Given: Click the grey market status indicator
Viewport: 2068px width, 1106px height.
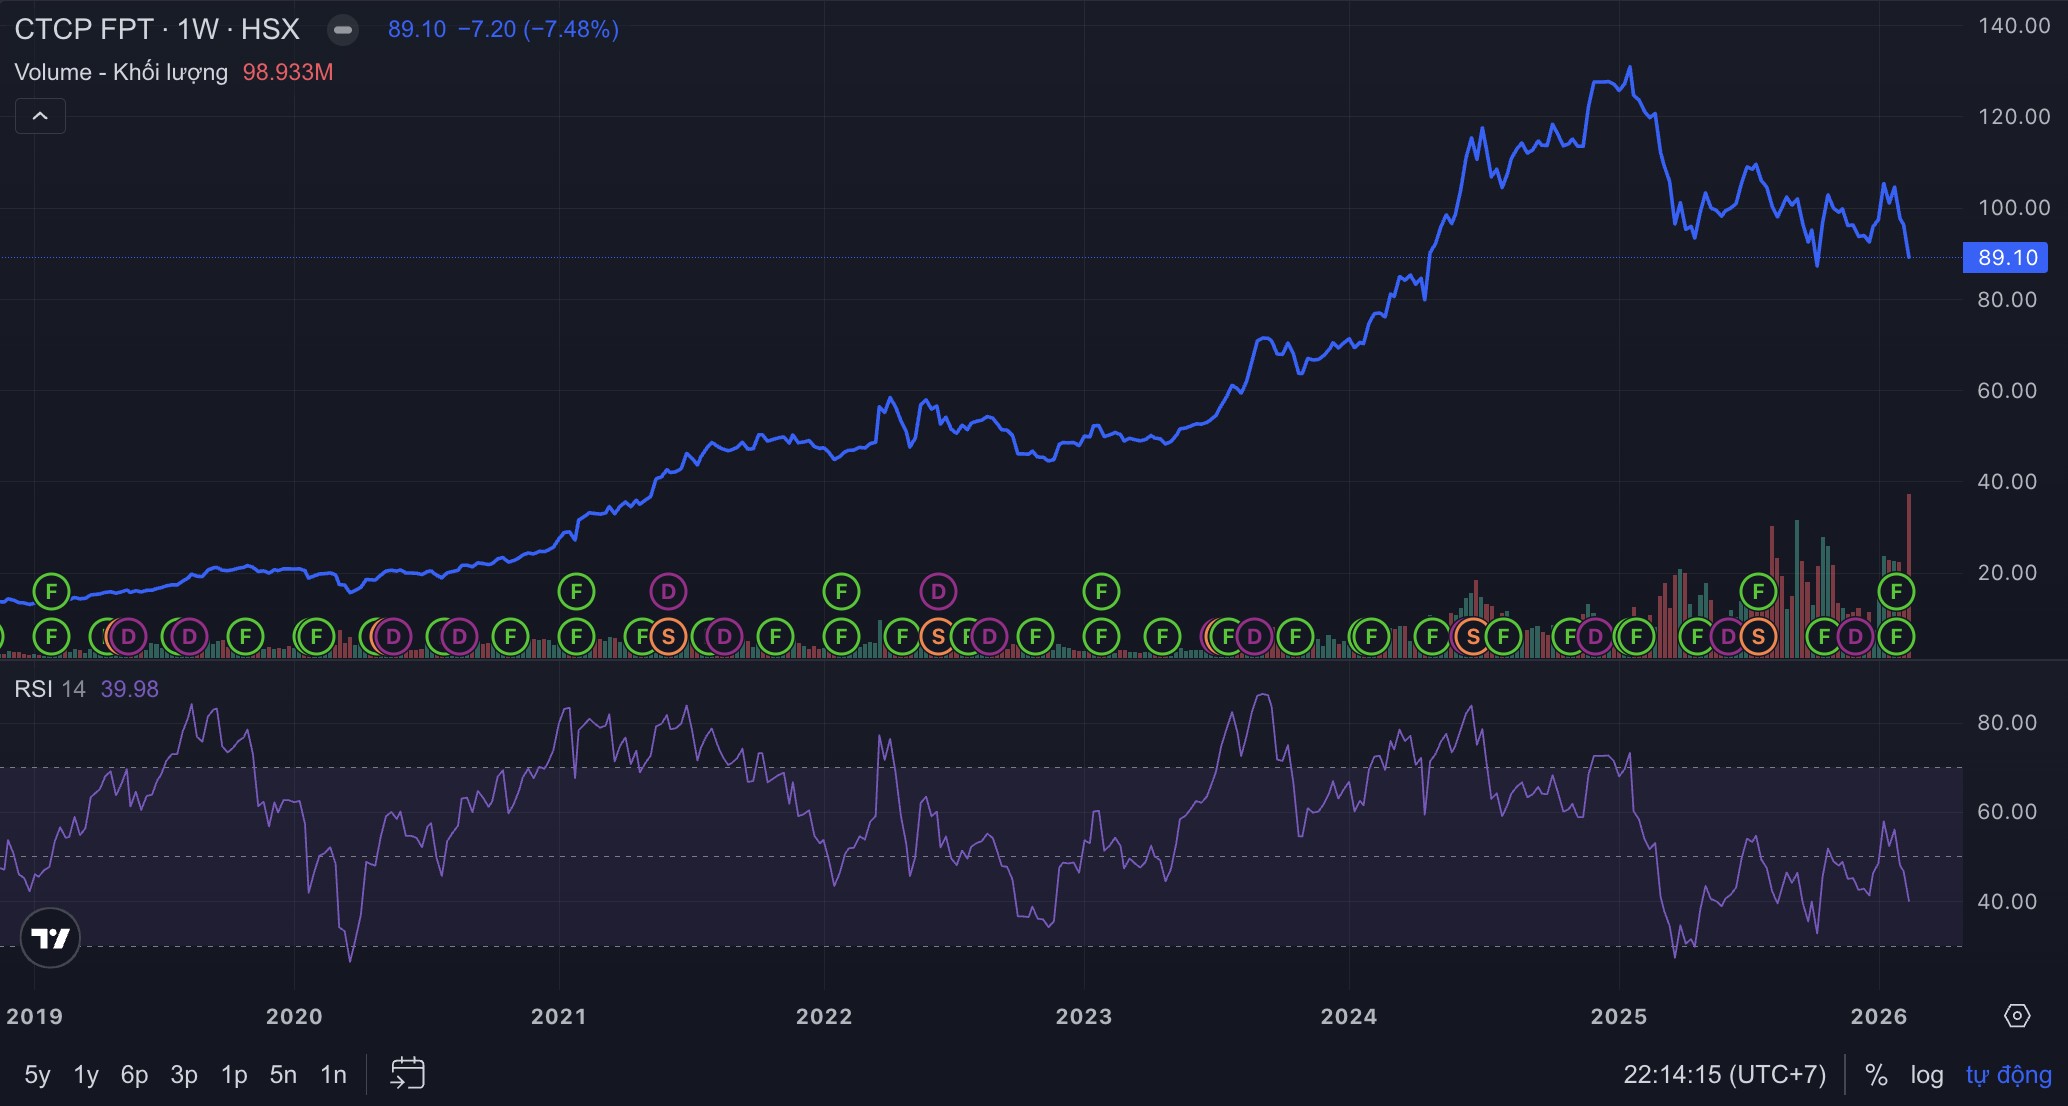Looking at the screenshot, I should tap(343, 30).
